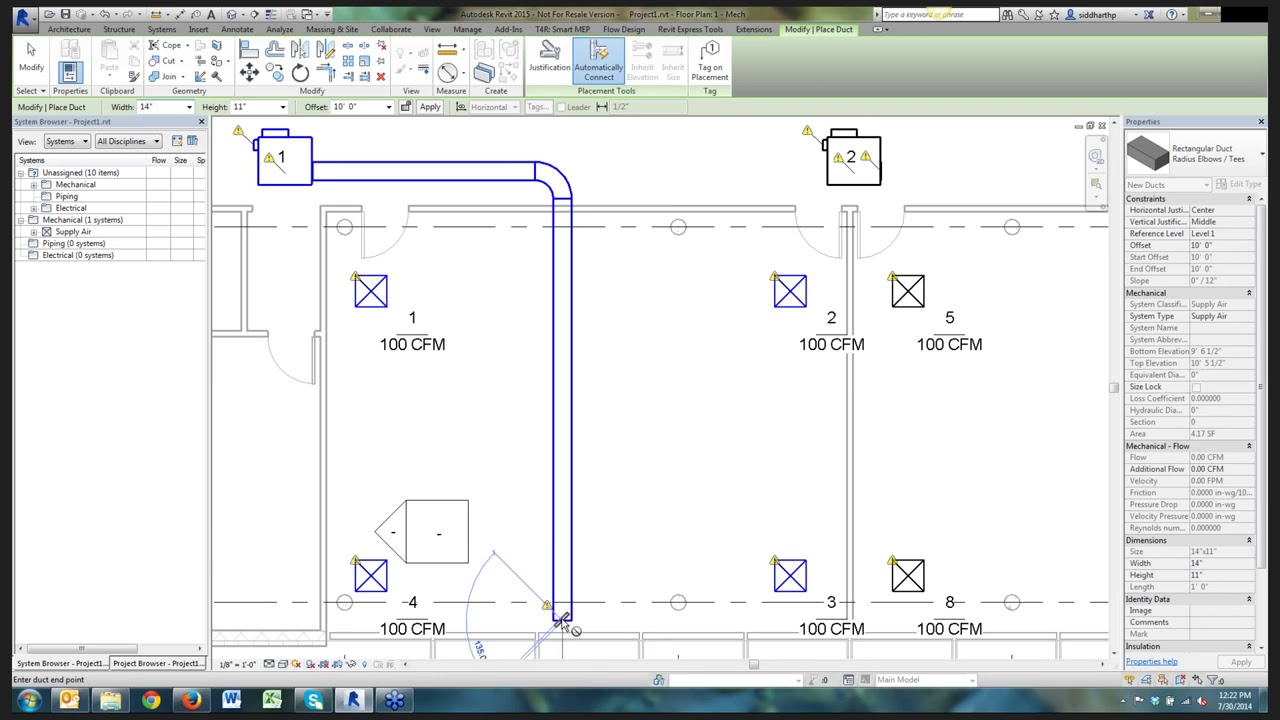Click the search keyword input box

pos(939,14)
